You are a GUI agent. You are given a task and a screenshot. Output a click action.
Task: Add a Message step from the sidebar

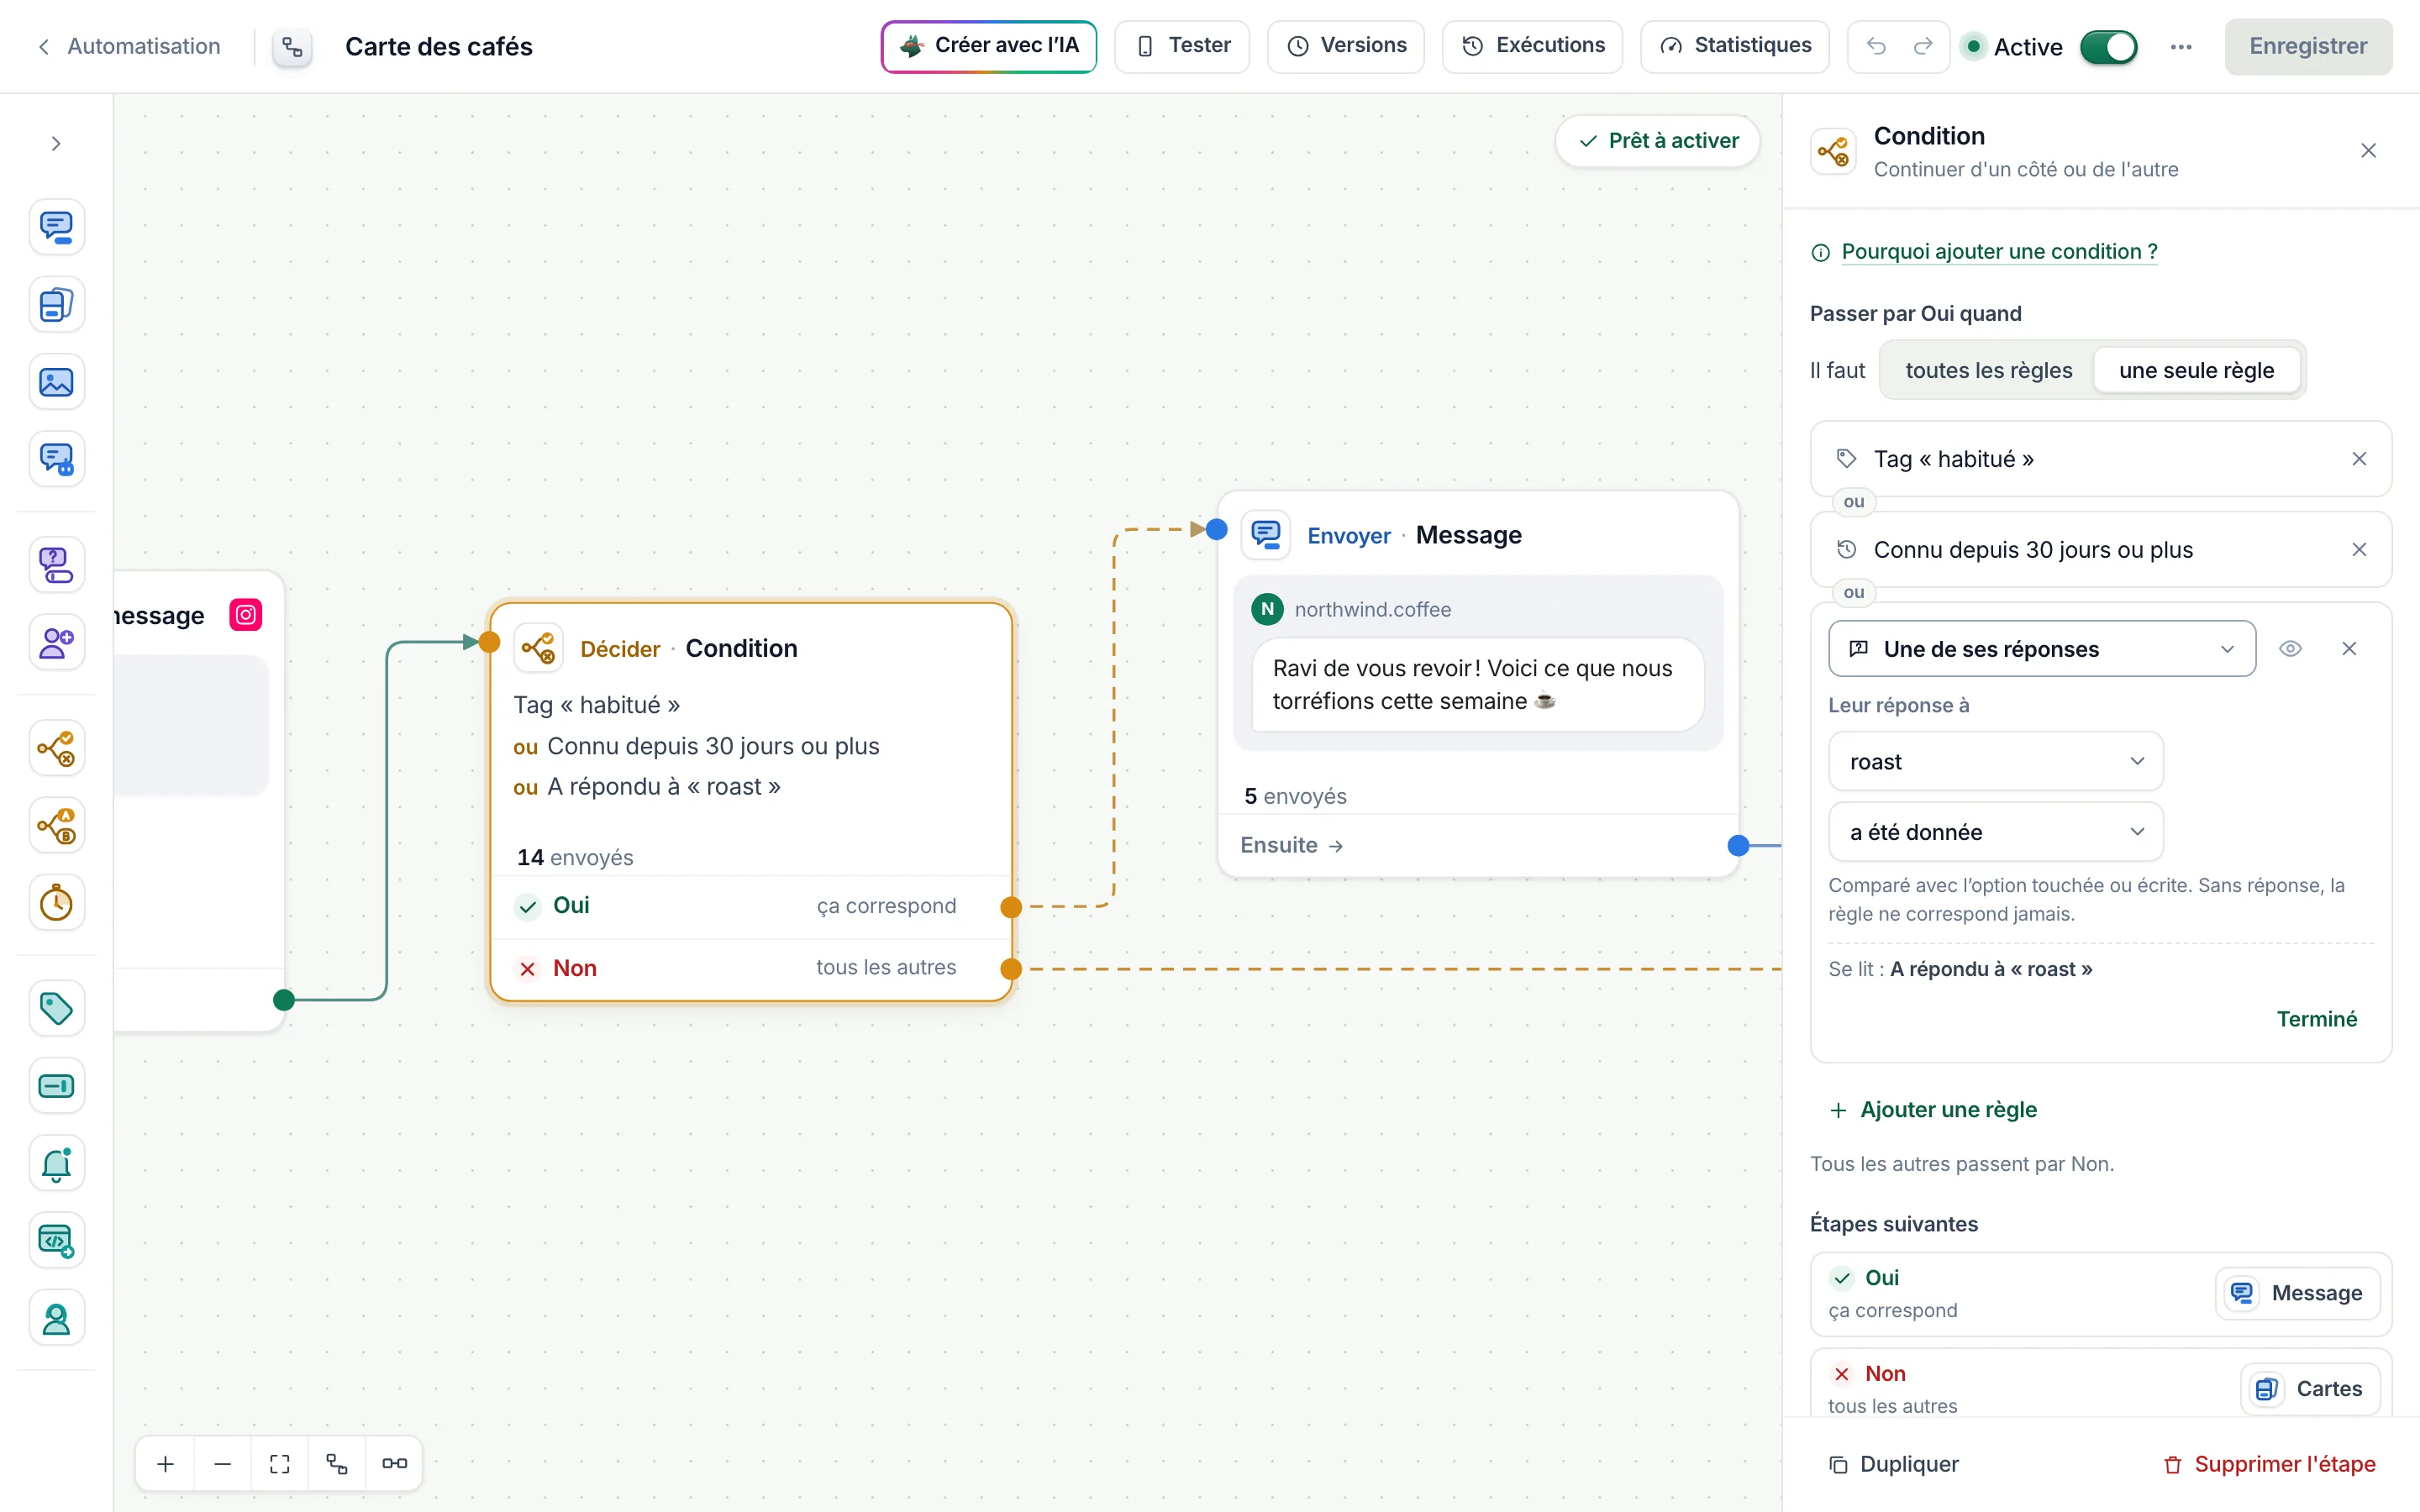tap(56, 227)
